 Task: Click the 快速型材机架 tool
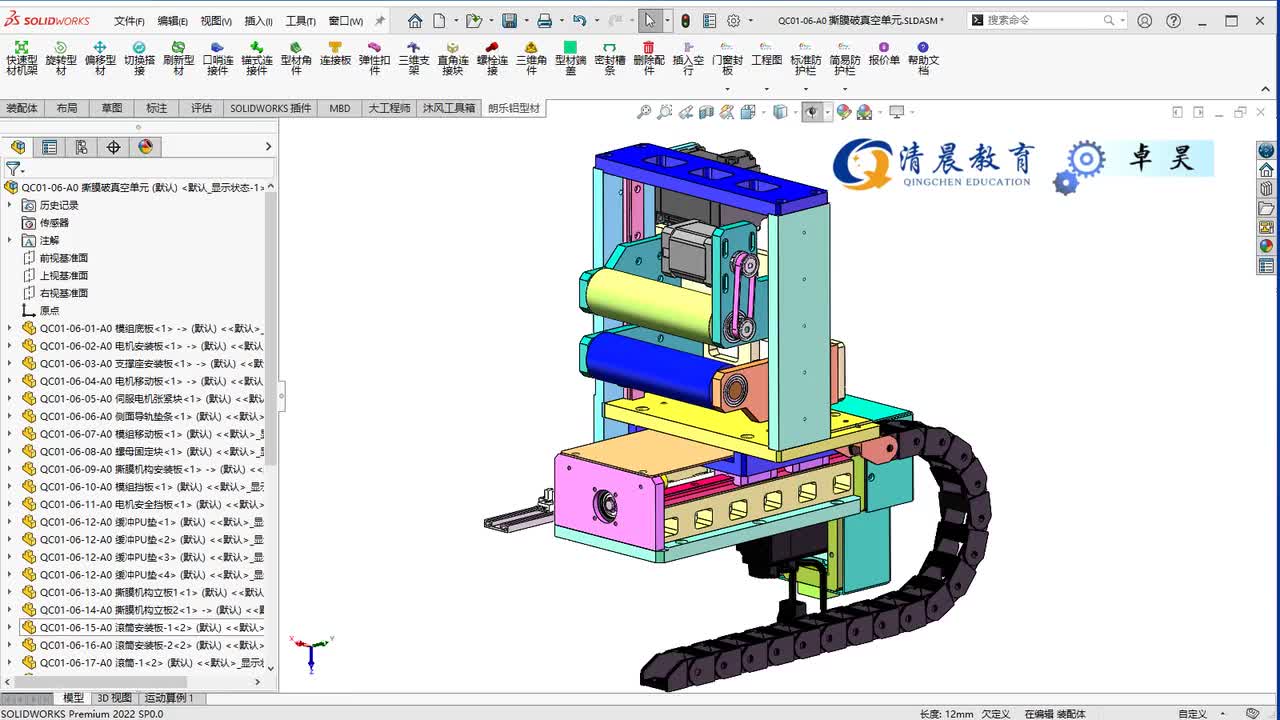point(21,58)
